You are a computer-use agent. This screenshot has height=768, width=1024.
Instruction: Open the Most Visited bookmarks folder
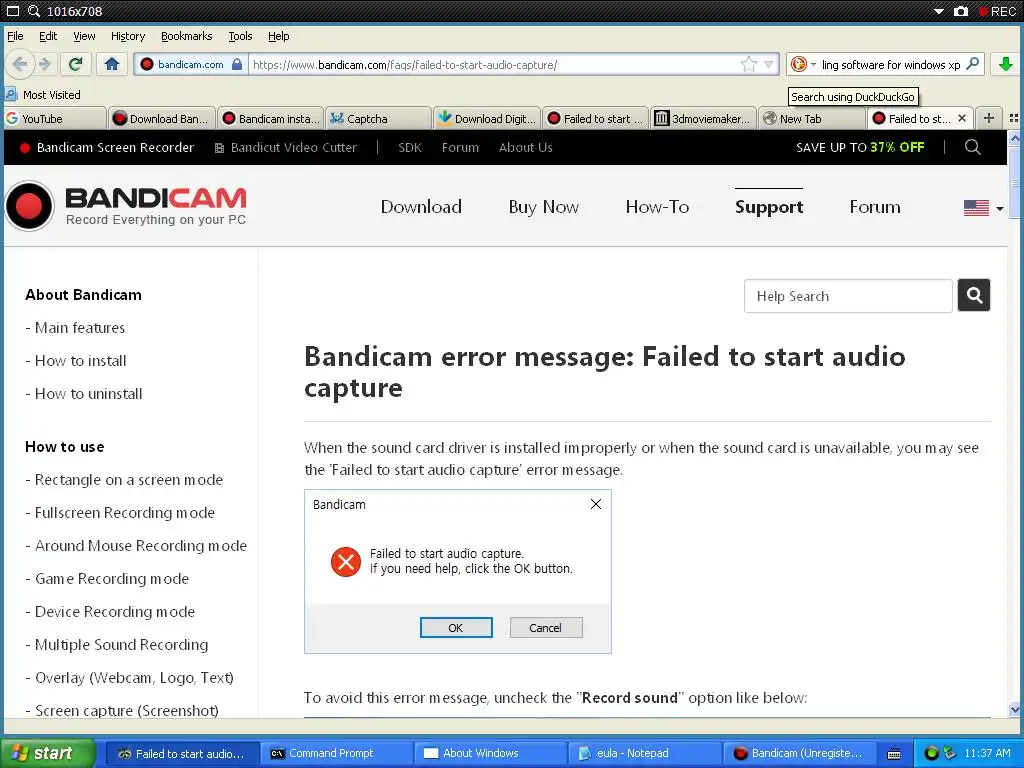pos(43,95)
